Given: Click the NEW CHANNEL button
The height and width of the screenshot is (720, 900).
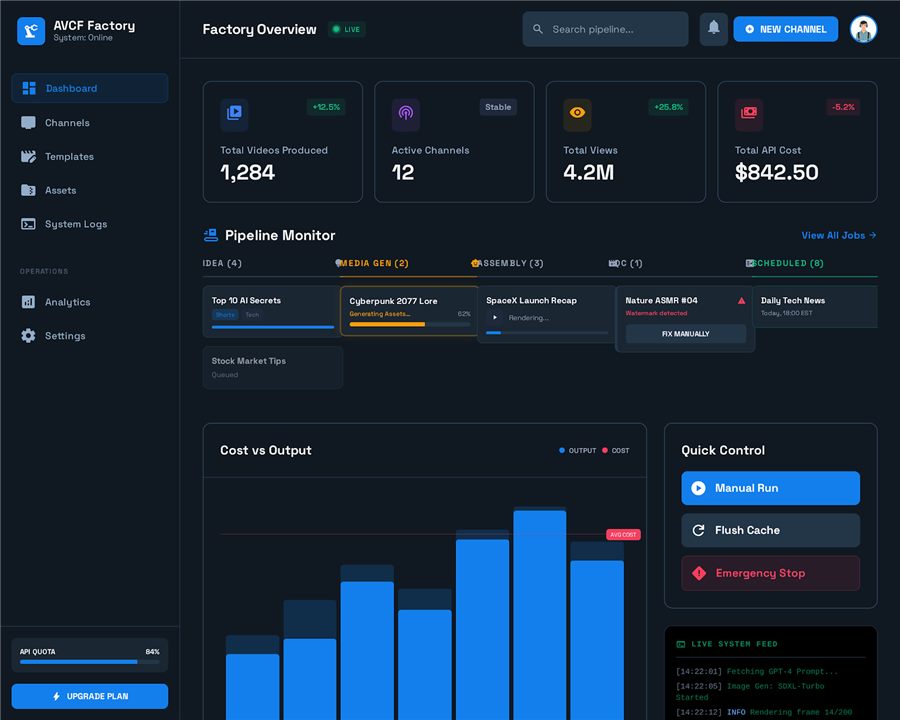Looking at the screenshot, I should (x=785, y=29).
